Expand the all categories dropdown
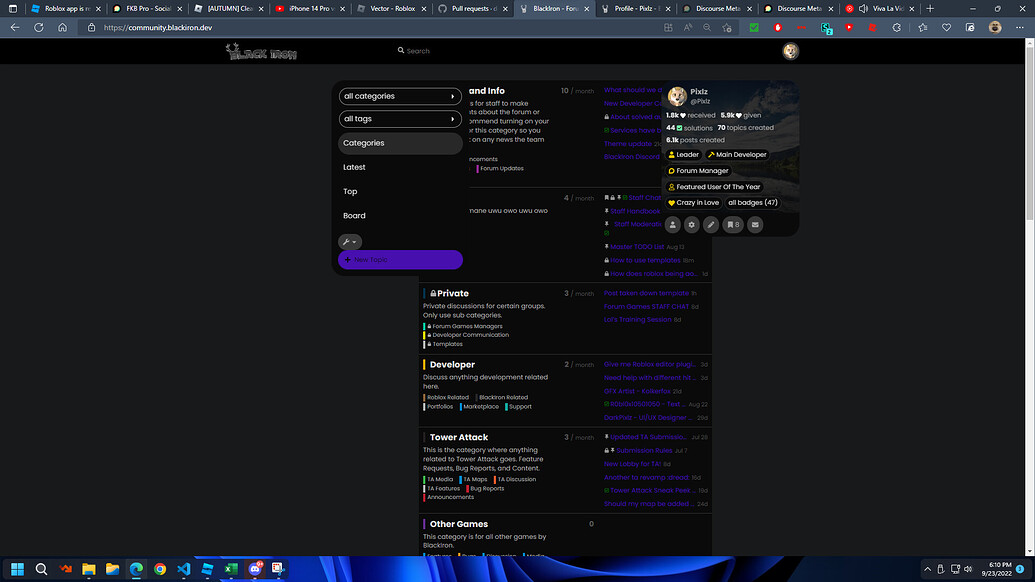This screenshot has width=1035, height=582. pyautogui.click(x=399, y=96)
